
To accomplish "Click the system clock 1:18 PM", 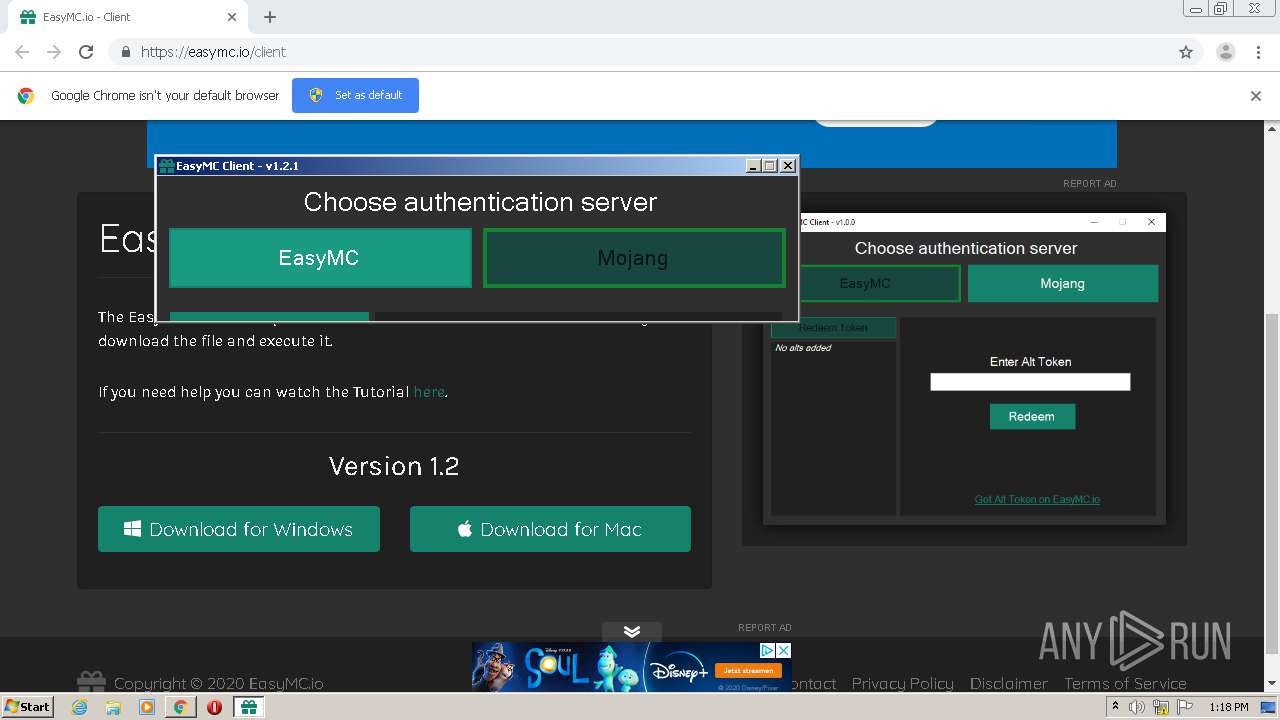I will pyautogui.click(x=1228, y=707).
